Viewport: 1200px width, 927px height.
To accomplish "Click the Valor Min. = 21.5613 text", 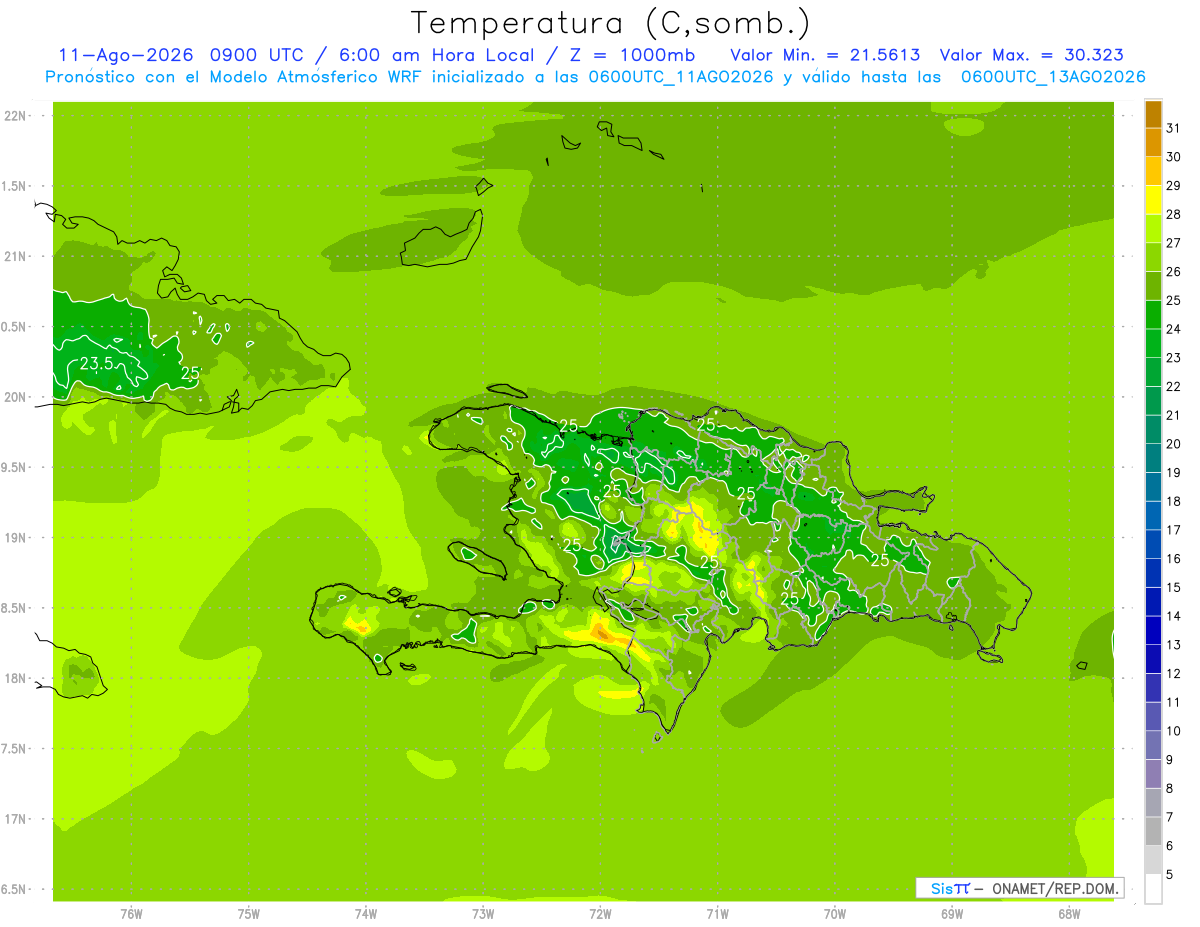I will click(x=825, y=55).
